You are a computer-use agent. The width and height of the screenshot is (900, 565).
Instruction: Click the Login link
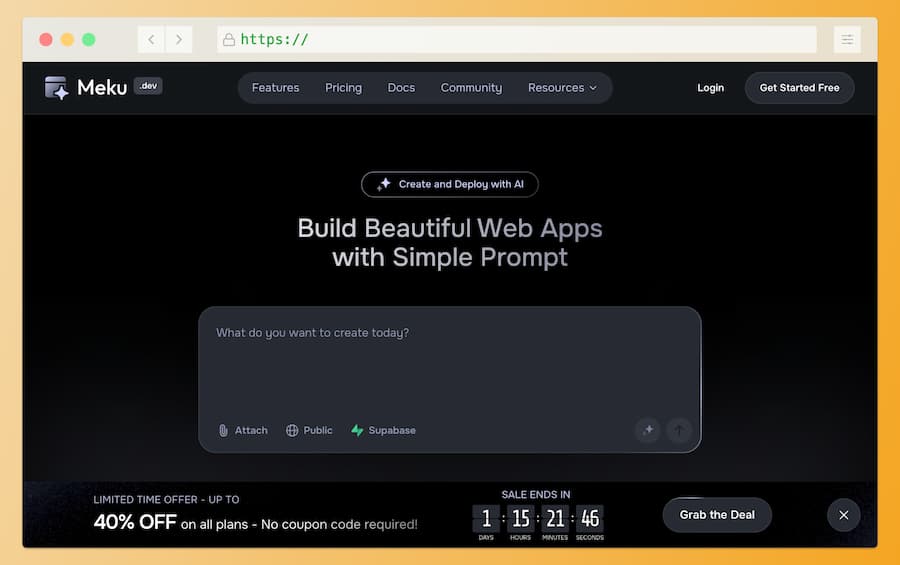pyautogui.click(x=710, y=88)
